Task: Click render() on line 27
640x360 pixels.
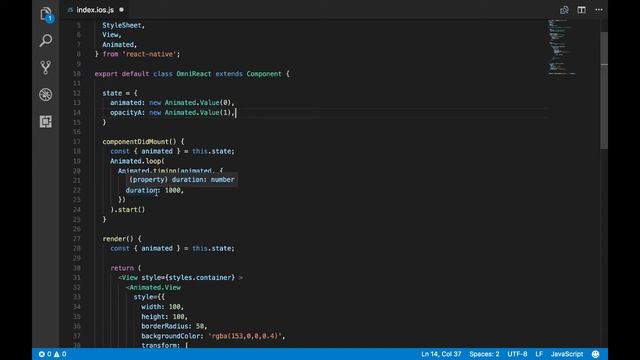Action: click(118, 239)
